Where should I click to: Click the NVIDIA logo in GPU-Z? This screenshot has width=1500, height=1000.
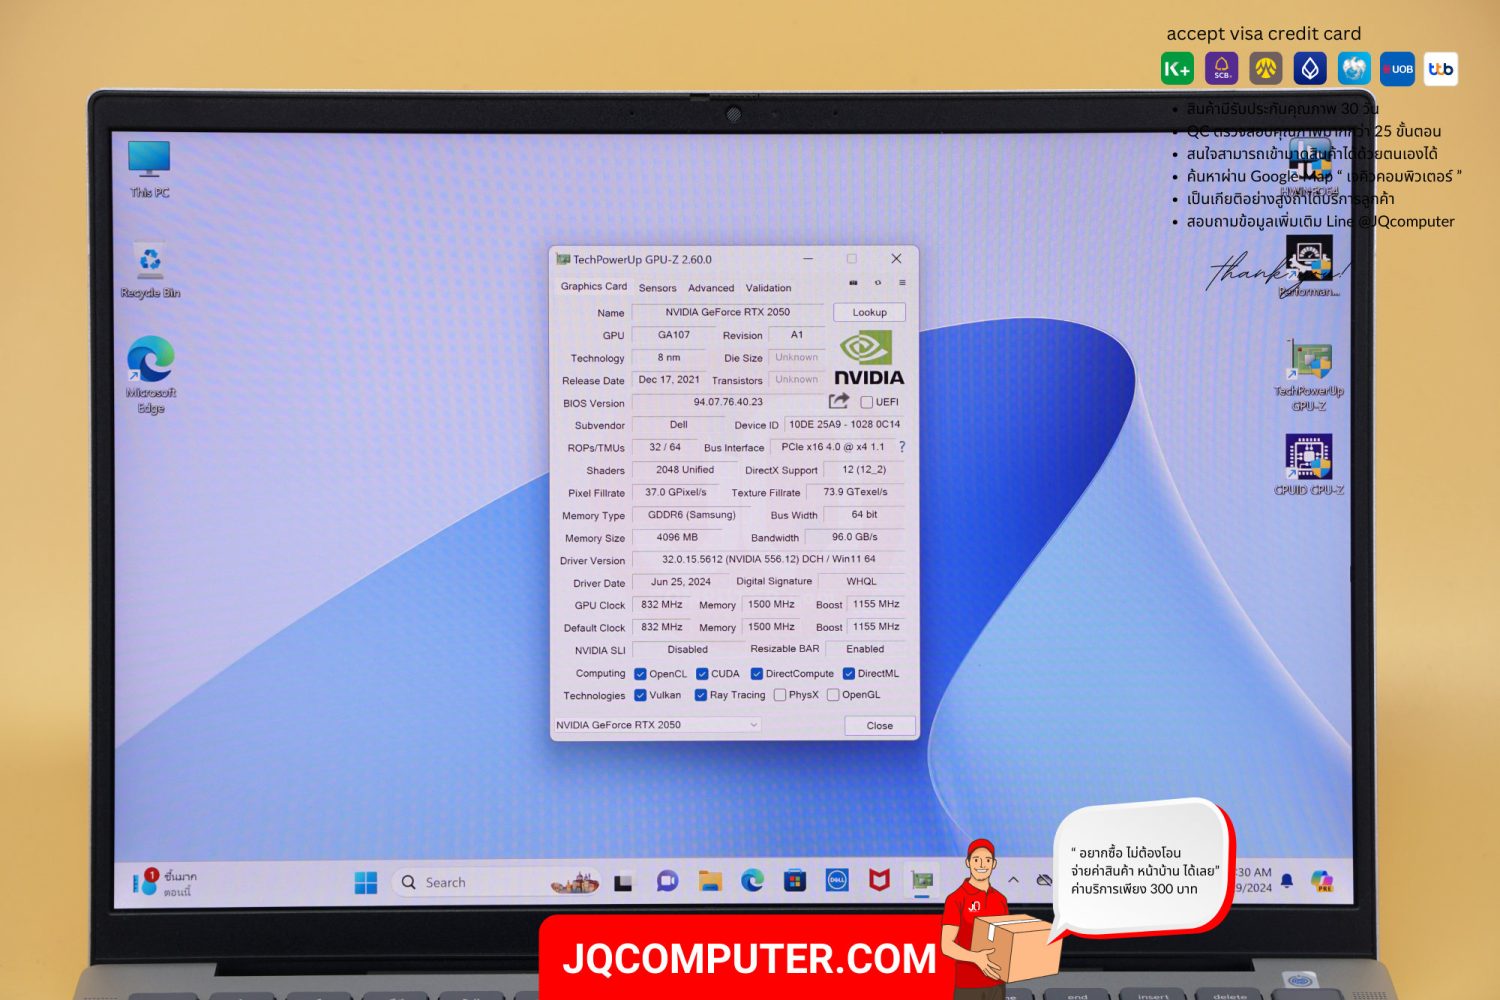coord(868,360)
